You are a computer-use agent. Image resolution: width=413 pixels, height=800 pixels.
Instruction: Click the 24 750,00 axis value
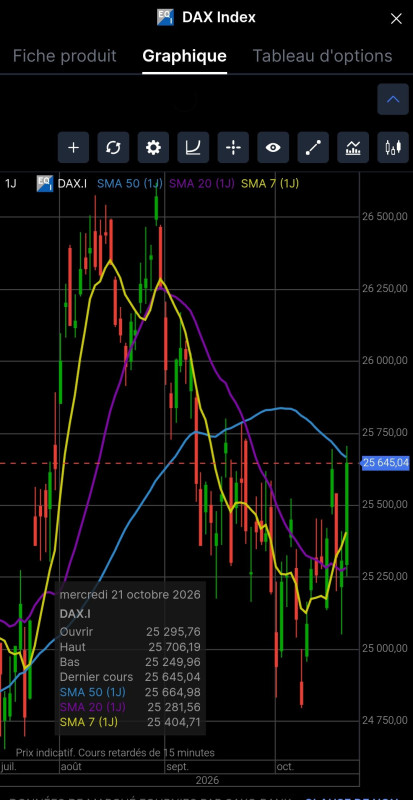coord(385,720)
